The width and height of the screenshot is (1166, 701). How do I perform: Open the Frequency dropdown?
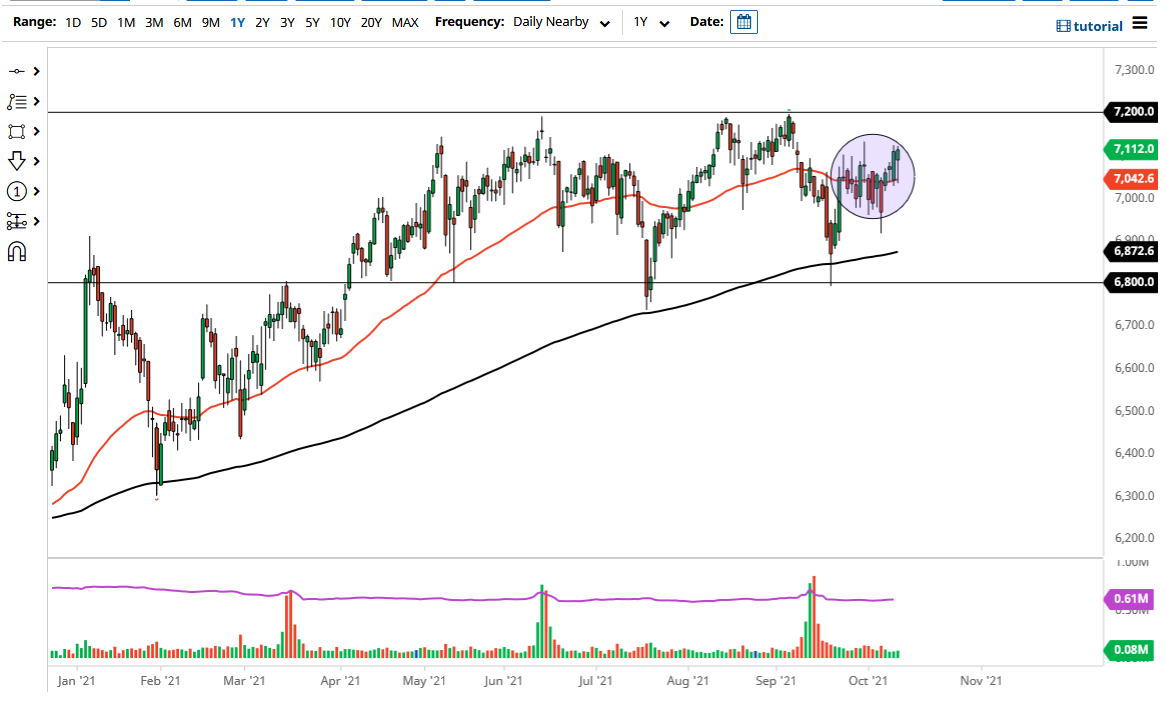[605, 21]
